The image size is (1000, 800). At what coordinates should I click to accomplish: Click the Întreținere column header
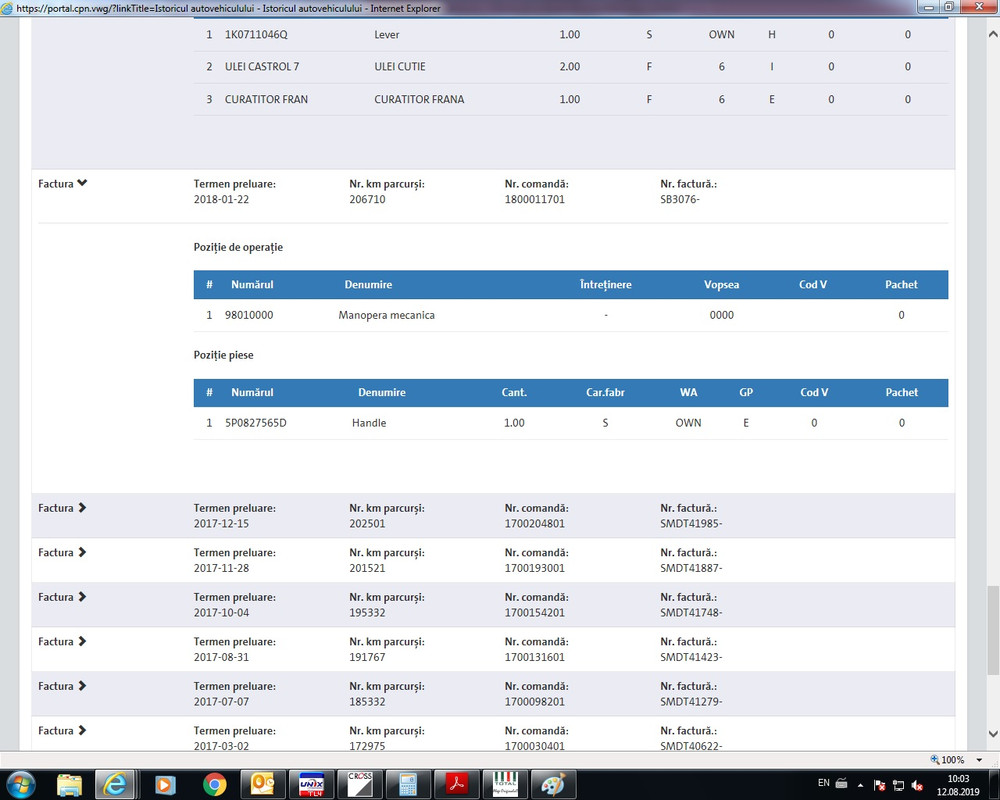tap(605, 285)
